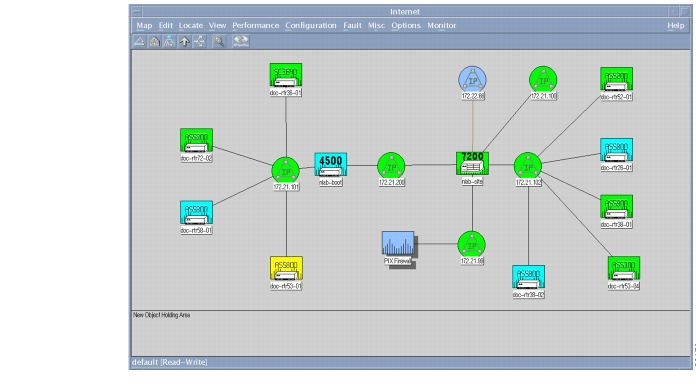Click inside the New Object Holding Area
This screenshot has width=696, height=384.
coord(411,333)
